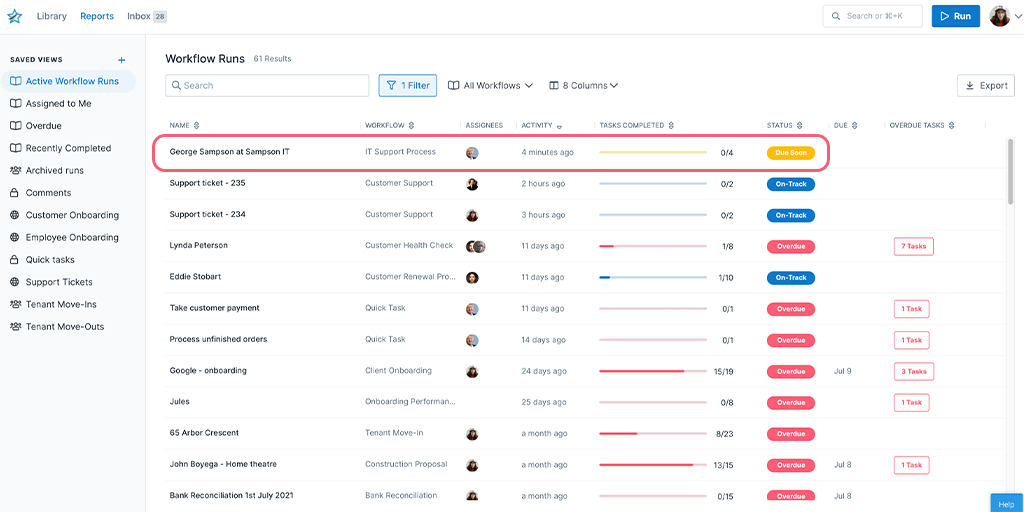Click the sort icon beside Tasks Completed

coord(672,126)
